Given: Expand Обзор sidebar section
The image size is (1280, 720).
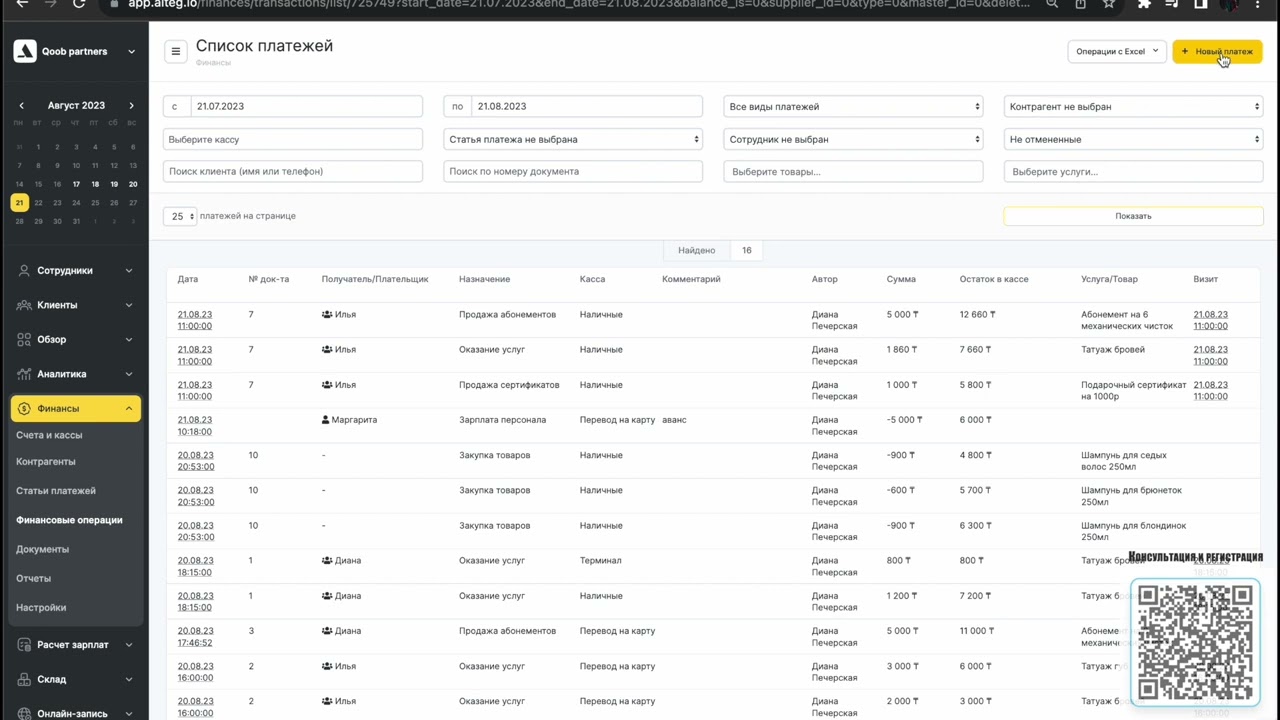Looking at the screenshot, I should tap(75, 339).
